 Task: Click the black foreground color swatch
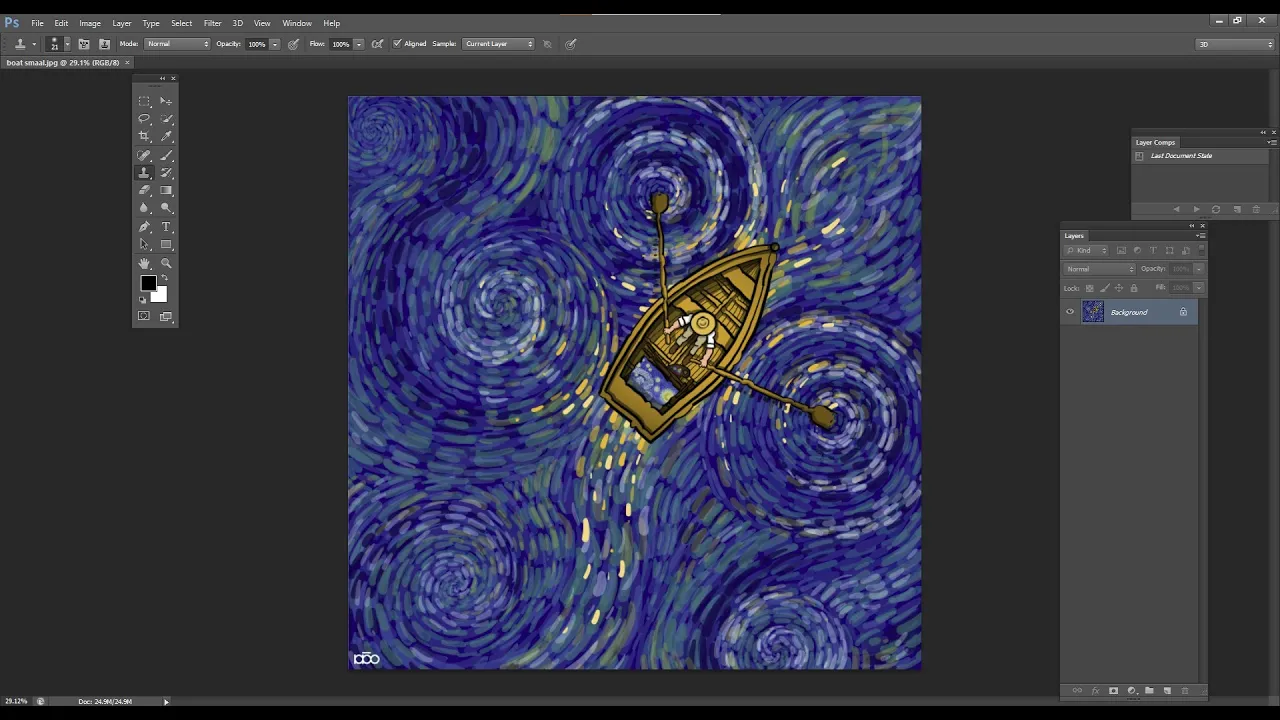click(148, 283)
